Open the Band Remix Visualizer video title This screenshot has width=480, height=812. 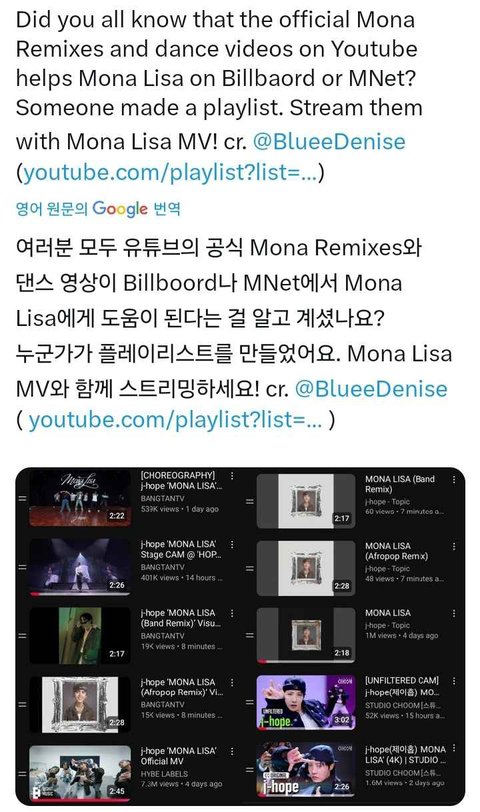click(181, 618)
